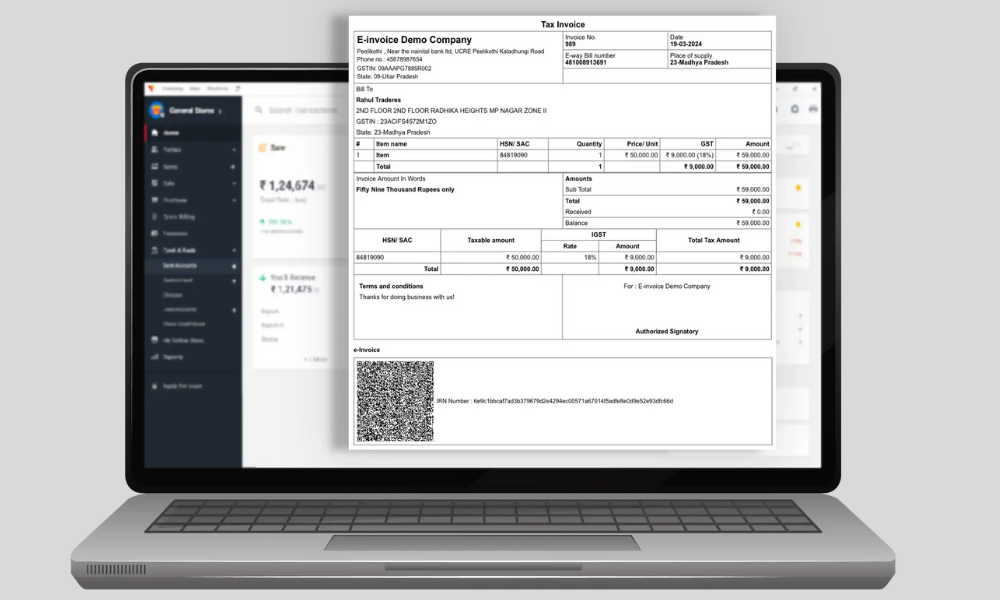The image size is (1000, 600).
Task: Click the General Stores company logo
Action: tap(157, 110)
